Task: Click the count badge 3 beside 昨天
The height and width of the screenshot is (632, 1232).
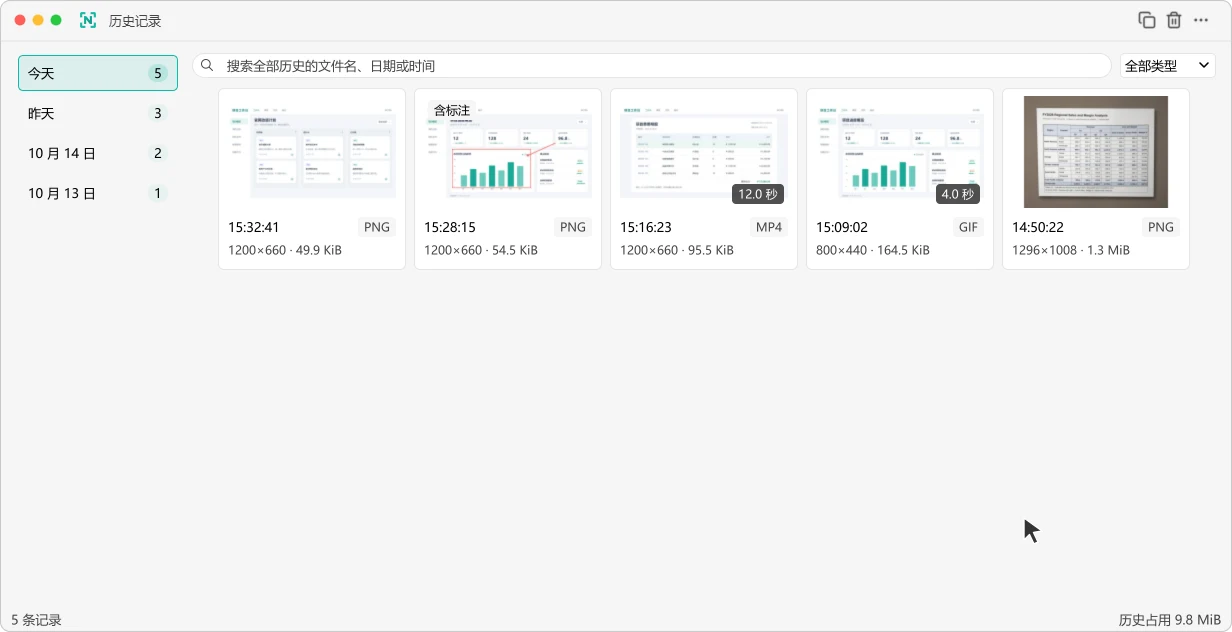Action: point(157,113)
